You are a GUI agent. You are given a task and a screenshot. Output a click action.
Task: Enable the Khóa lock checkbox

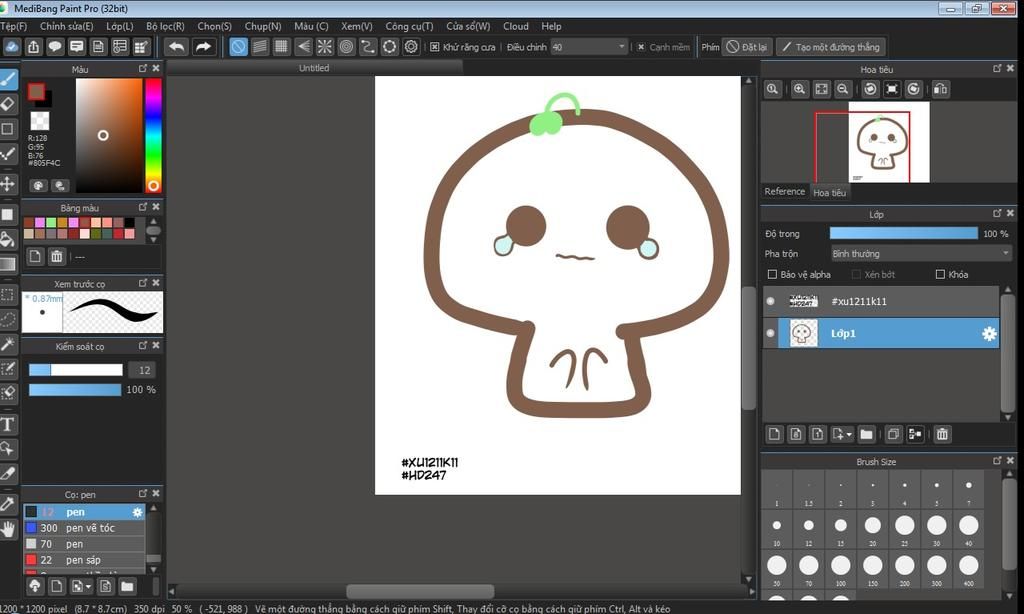[940, 274]
